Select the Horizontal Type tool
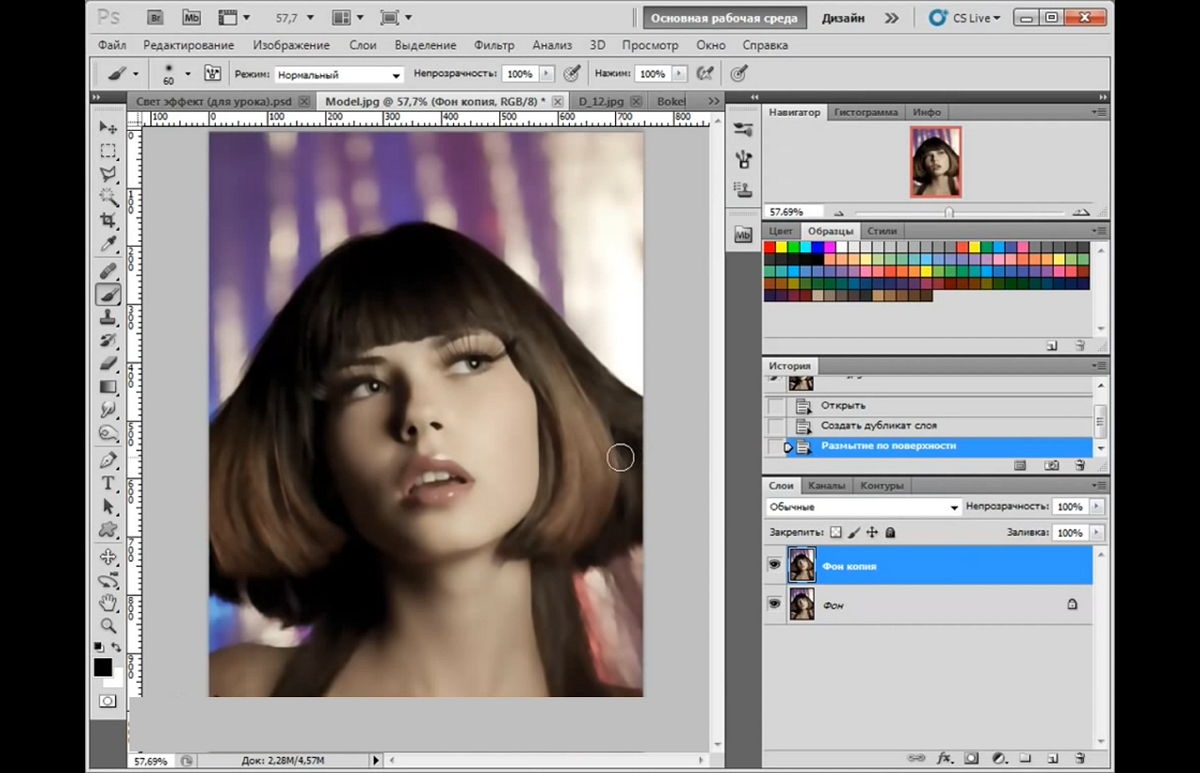 point(108,483)
